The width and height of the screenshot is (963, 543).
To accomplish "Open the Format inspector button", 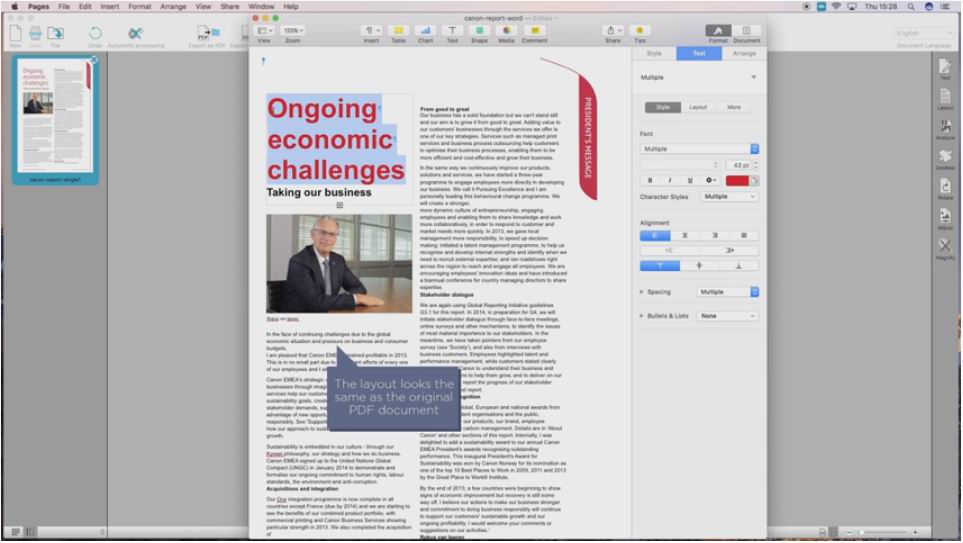I will coord(717,31).
